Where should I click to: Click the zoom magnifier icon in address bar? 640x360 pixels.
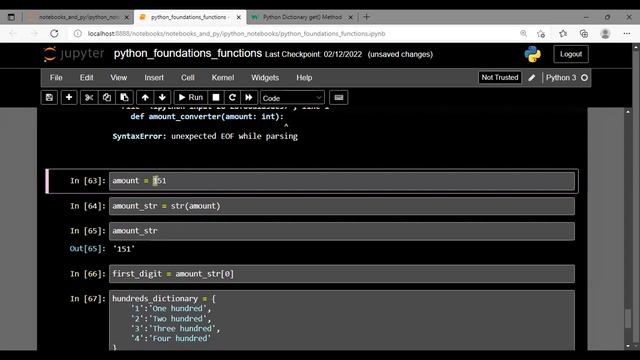tap(523, 33)
